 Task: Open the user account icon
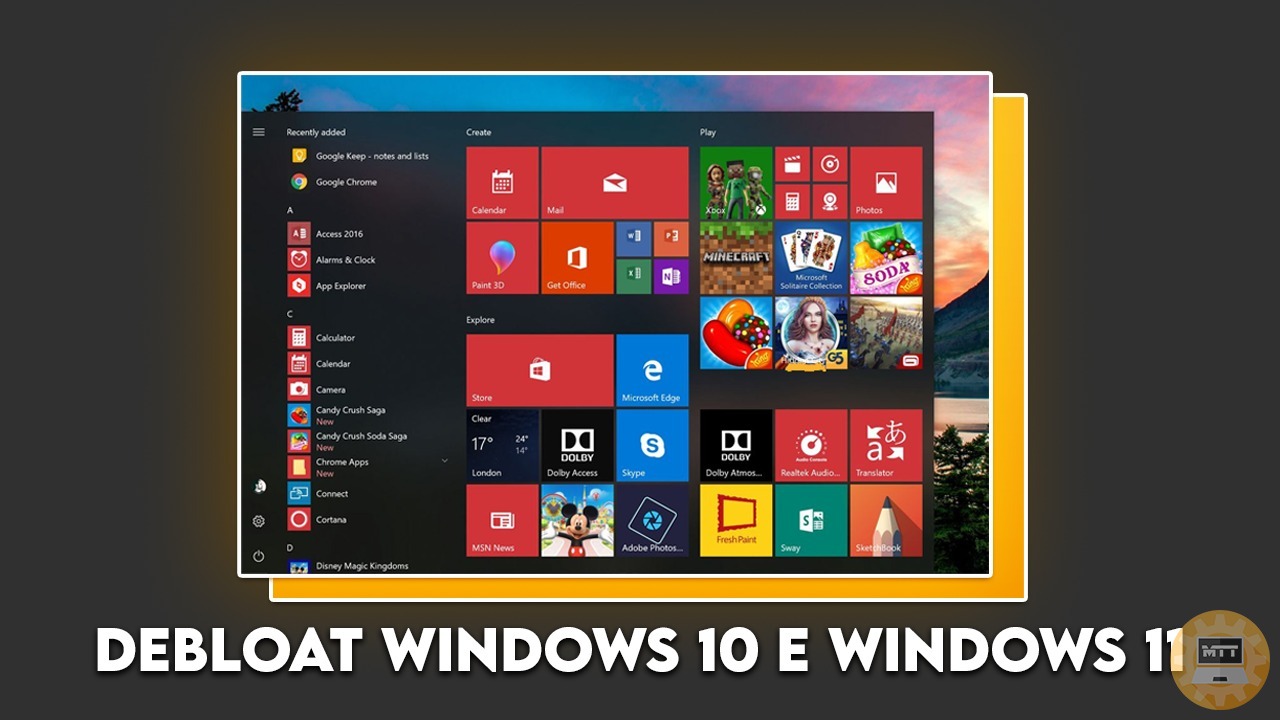pos(259,487)
